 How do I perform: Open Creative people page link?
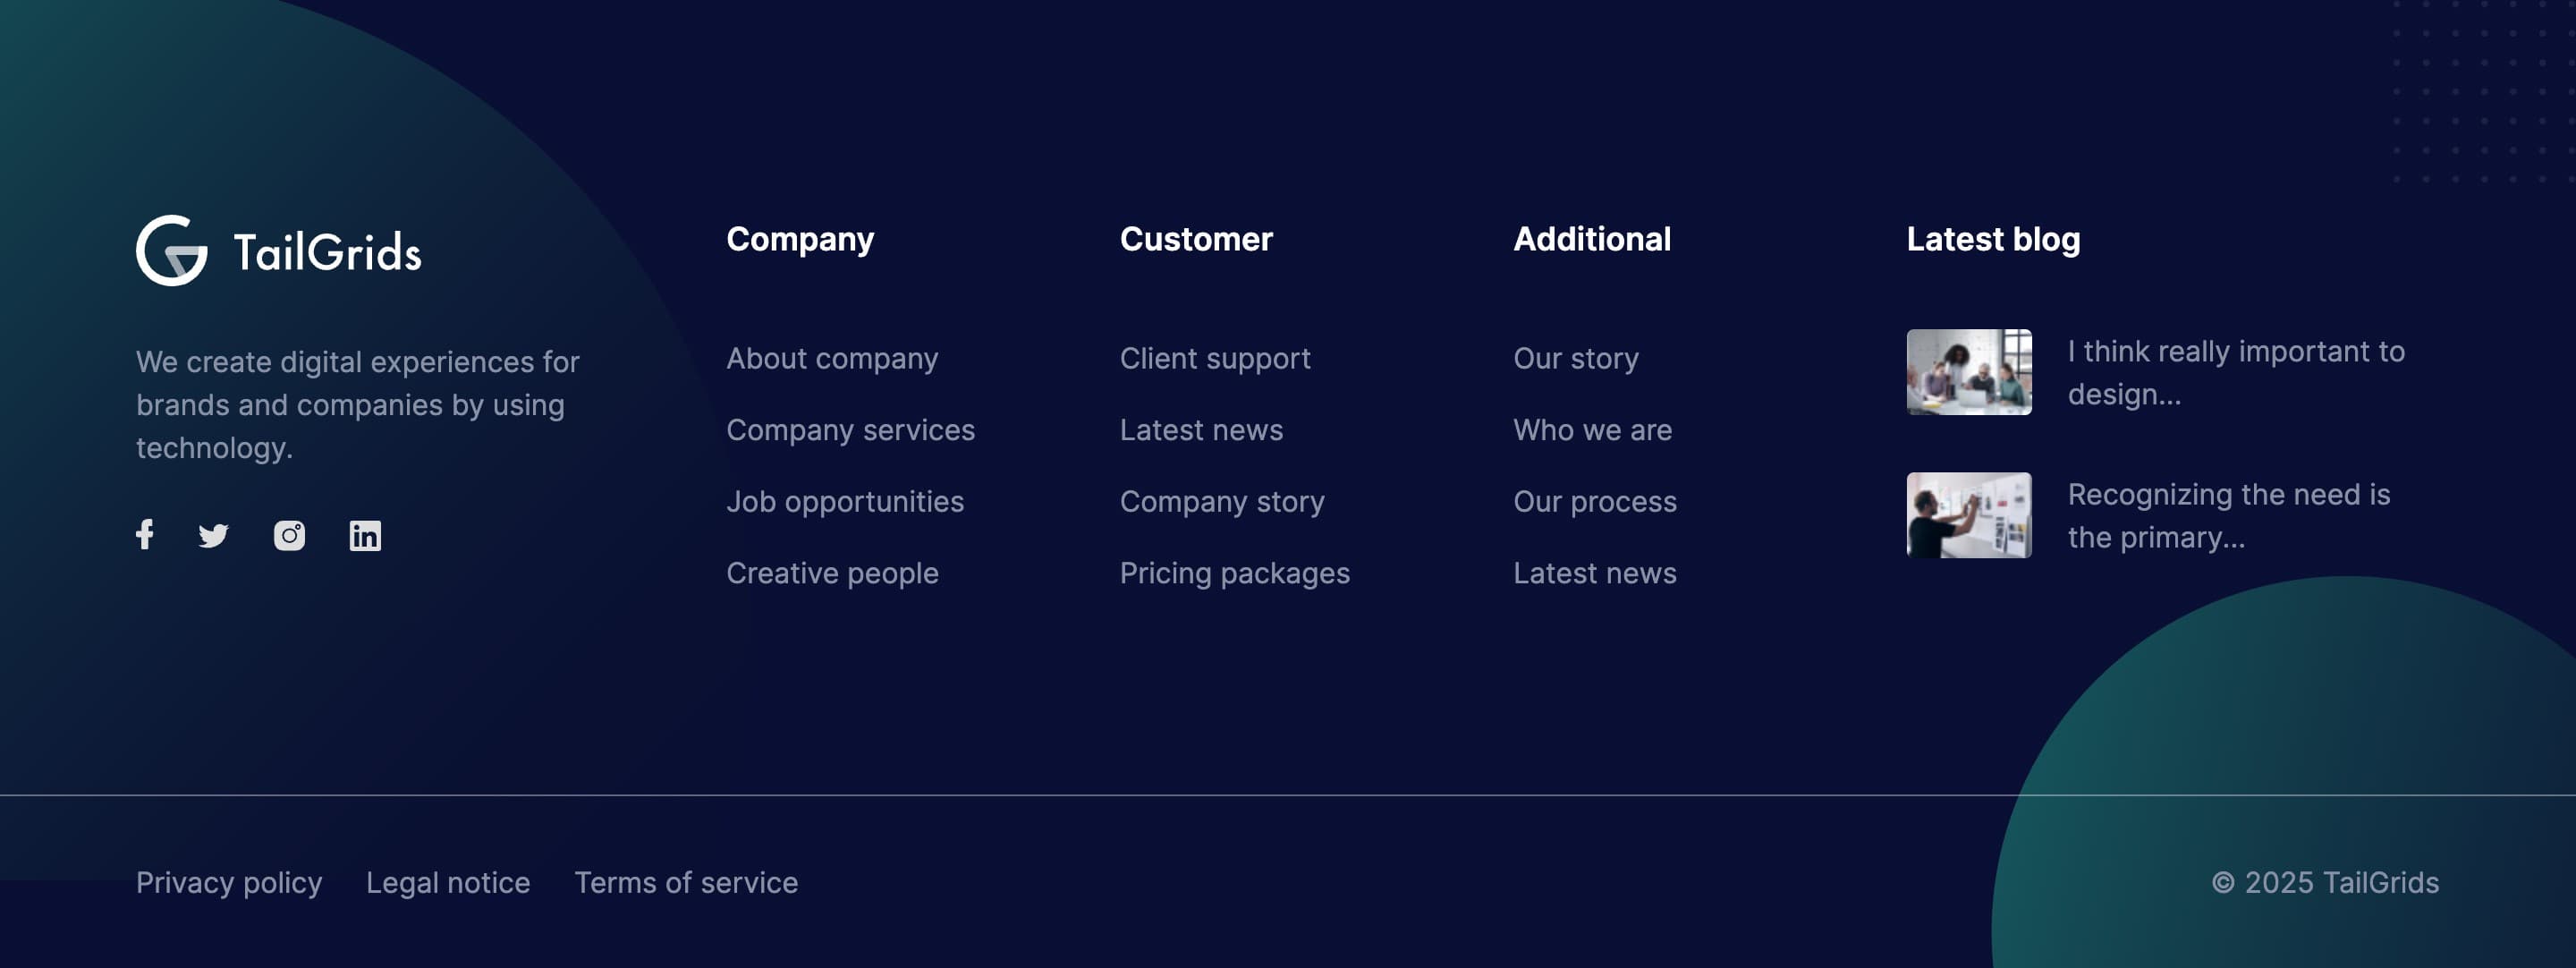(831, 572)
